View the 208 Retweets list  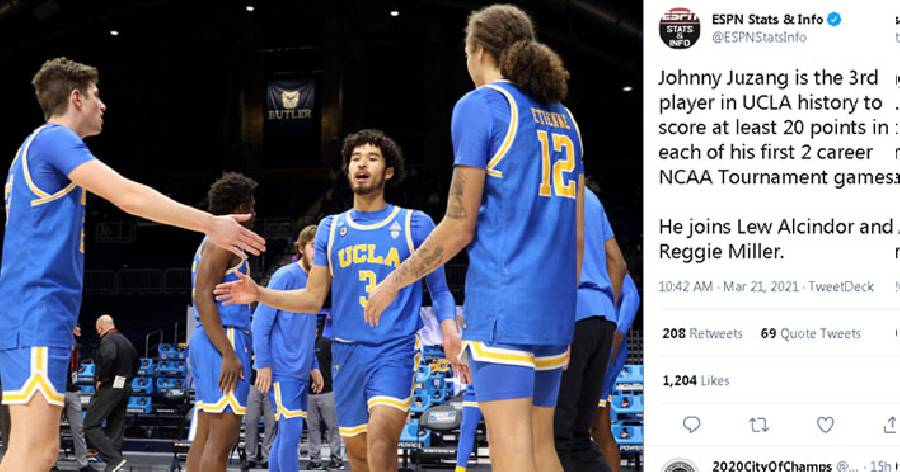click(x=702, y=333)
